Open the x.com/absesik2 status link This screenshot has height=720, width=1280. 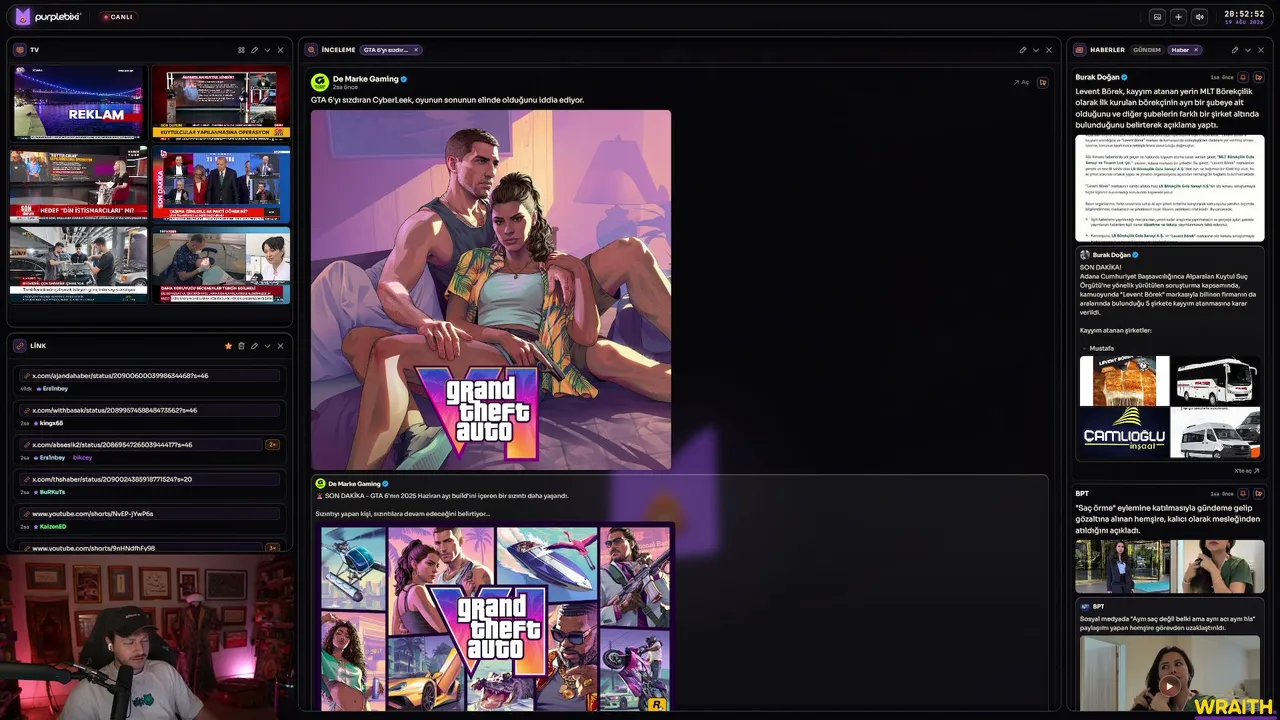pos(141,444)
